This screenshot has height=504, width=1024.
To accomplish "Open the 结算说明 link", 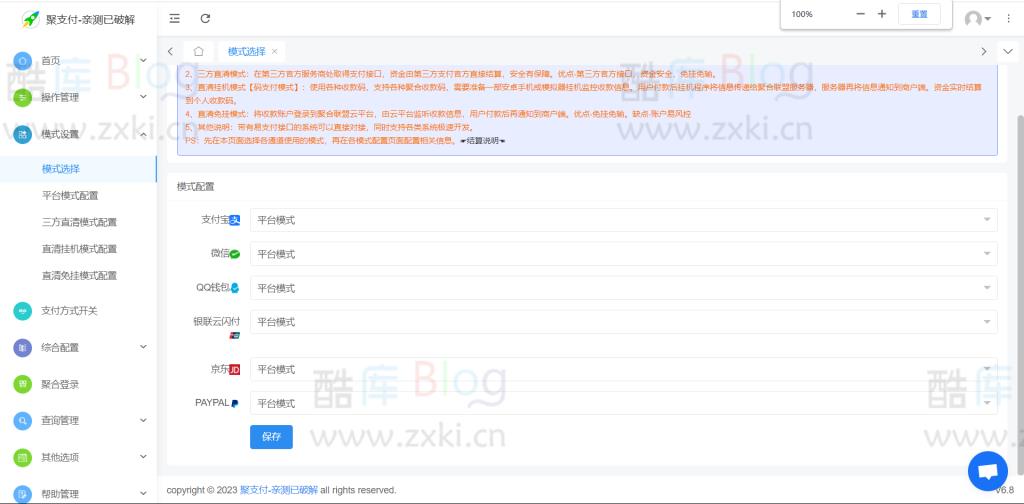I will pos(483,140).
